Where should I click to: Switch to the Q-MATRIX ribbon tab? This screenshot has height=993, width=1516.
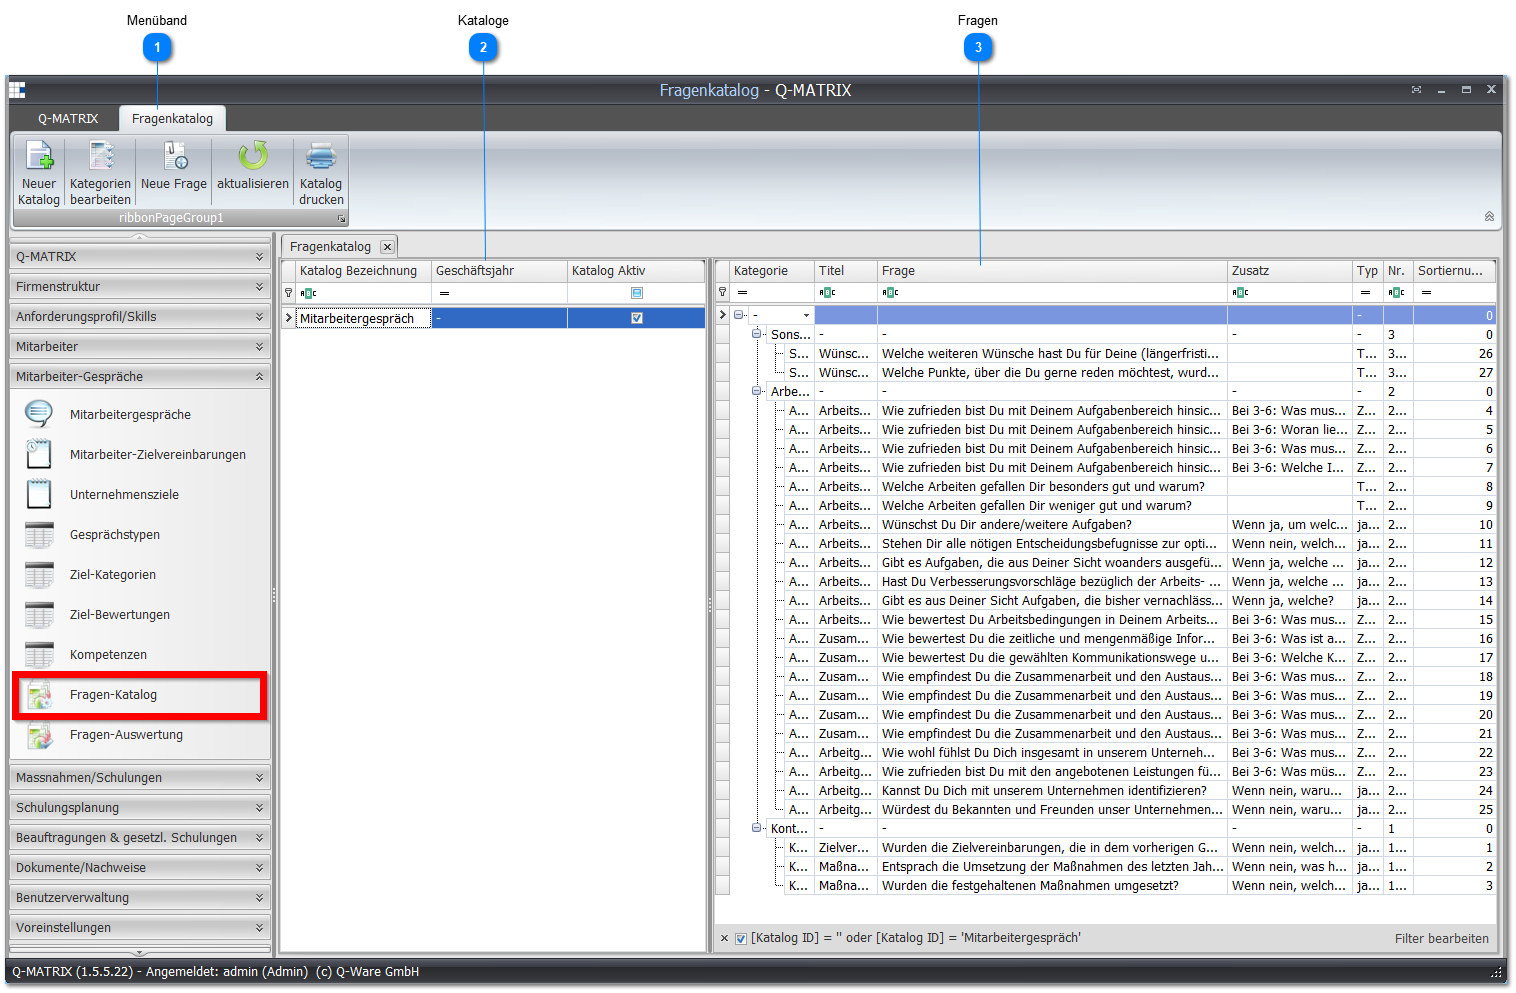point(68,119)
